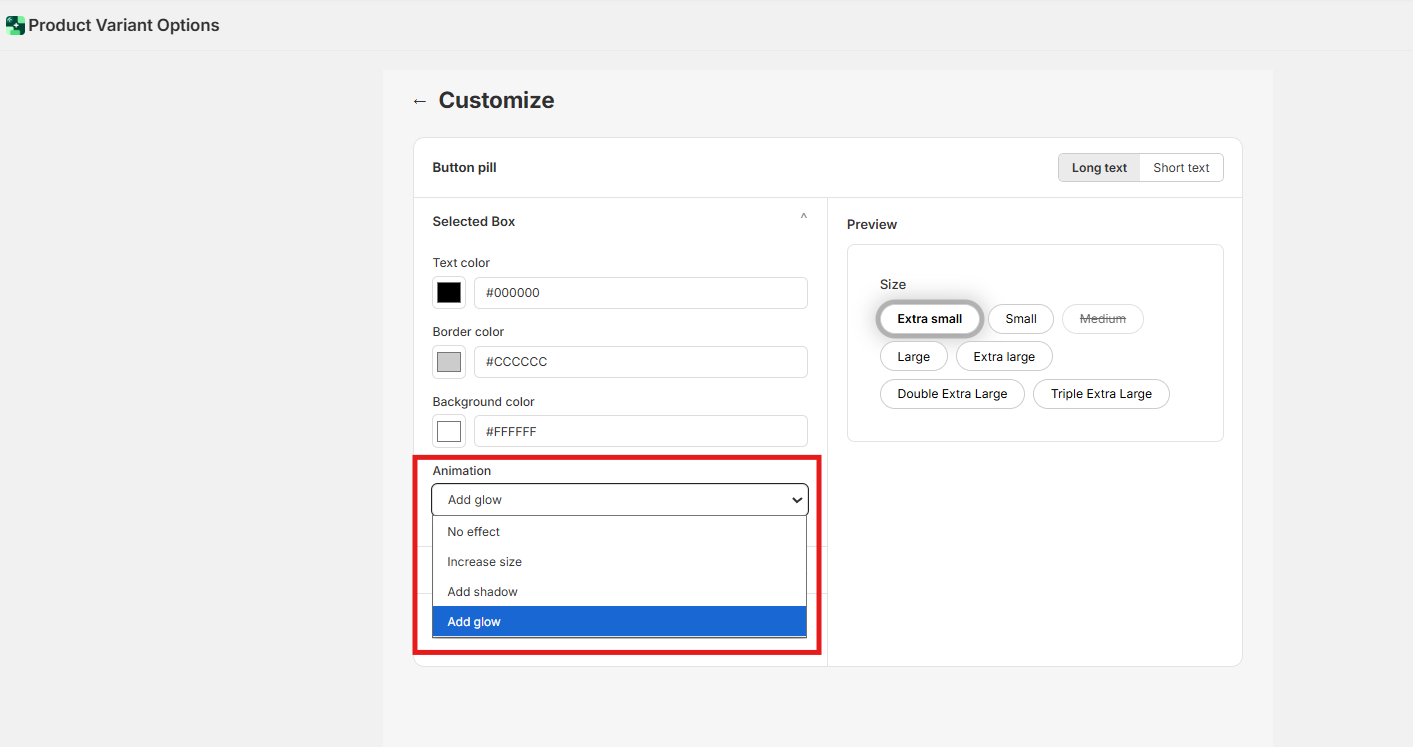Open the Animation dropdown
1413x747 pixels.
[619, 500]
